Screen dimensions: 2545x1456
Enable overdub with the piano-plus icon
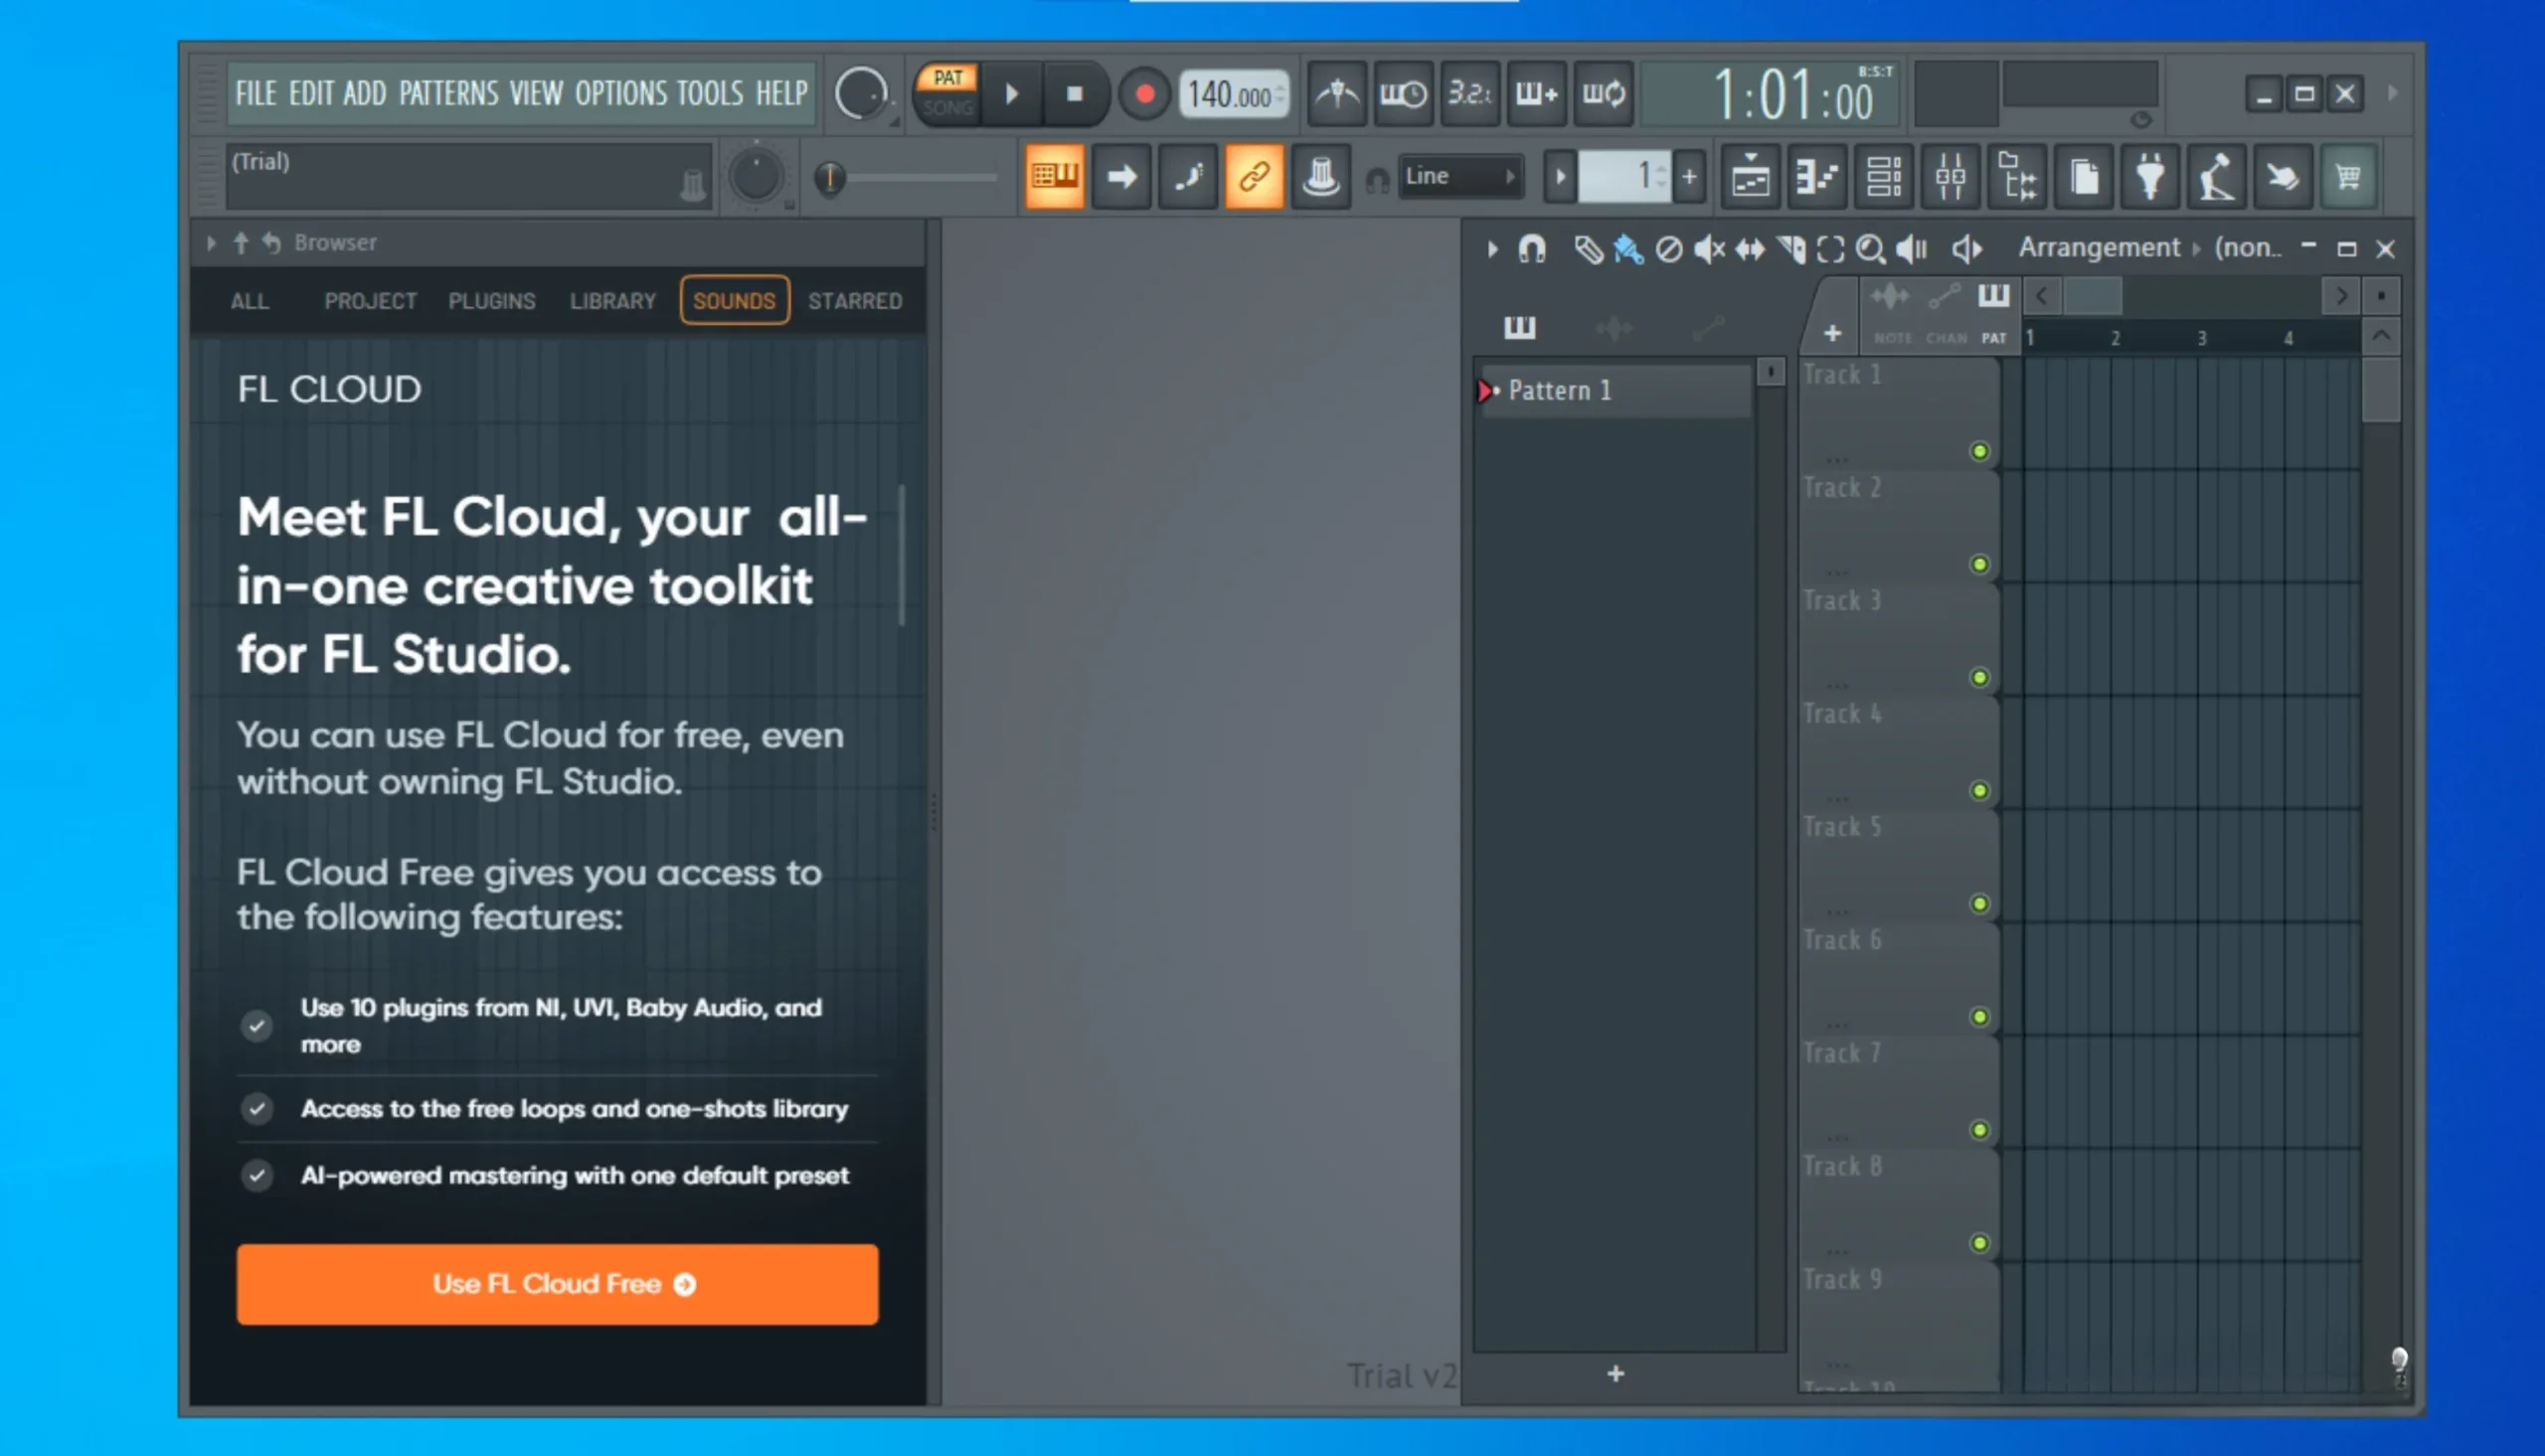tap(1536, 94)
